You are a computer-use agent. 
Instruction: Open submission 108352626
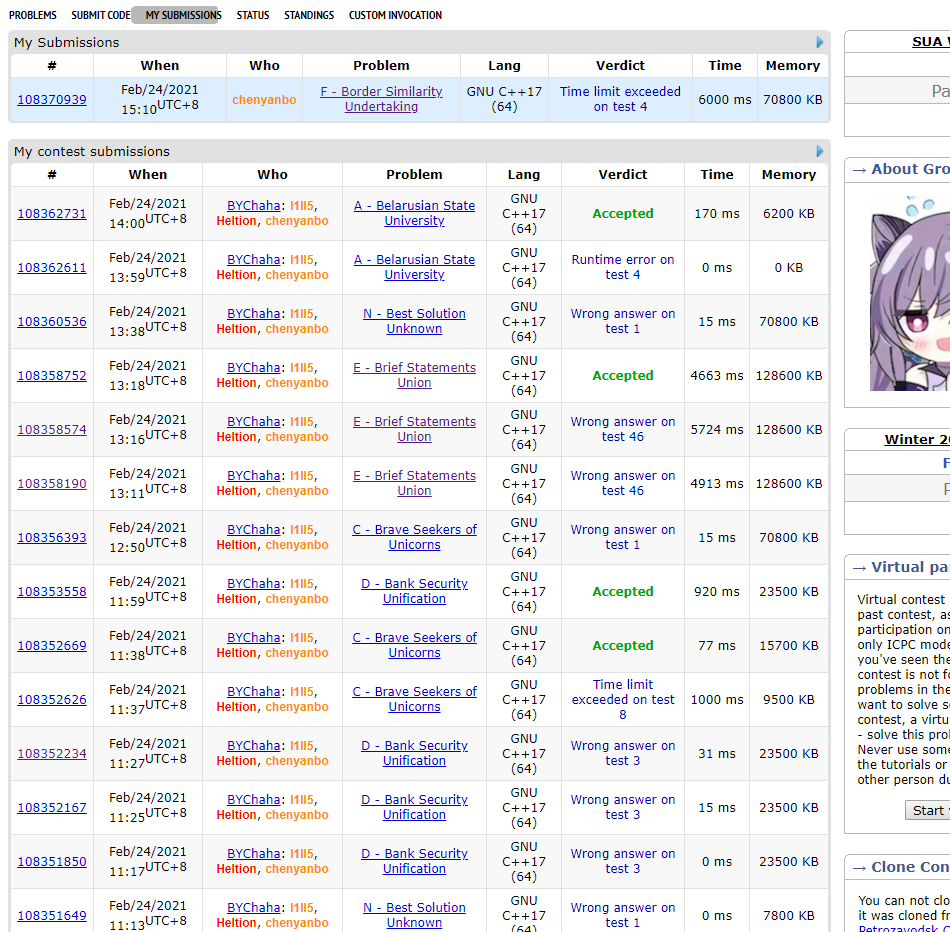(52, 700)
